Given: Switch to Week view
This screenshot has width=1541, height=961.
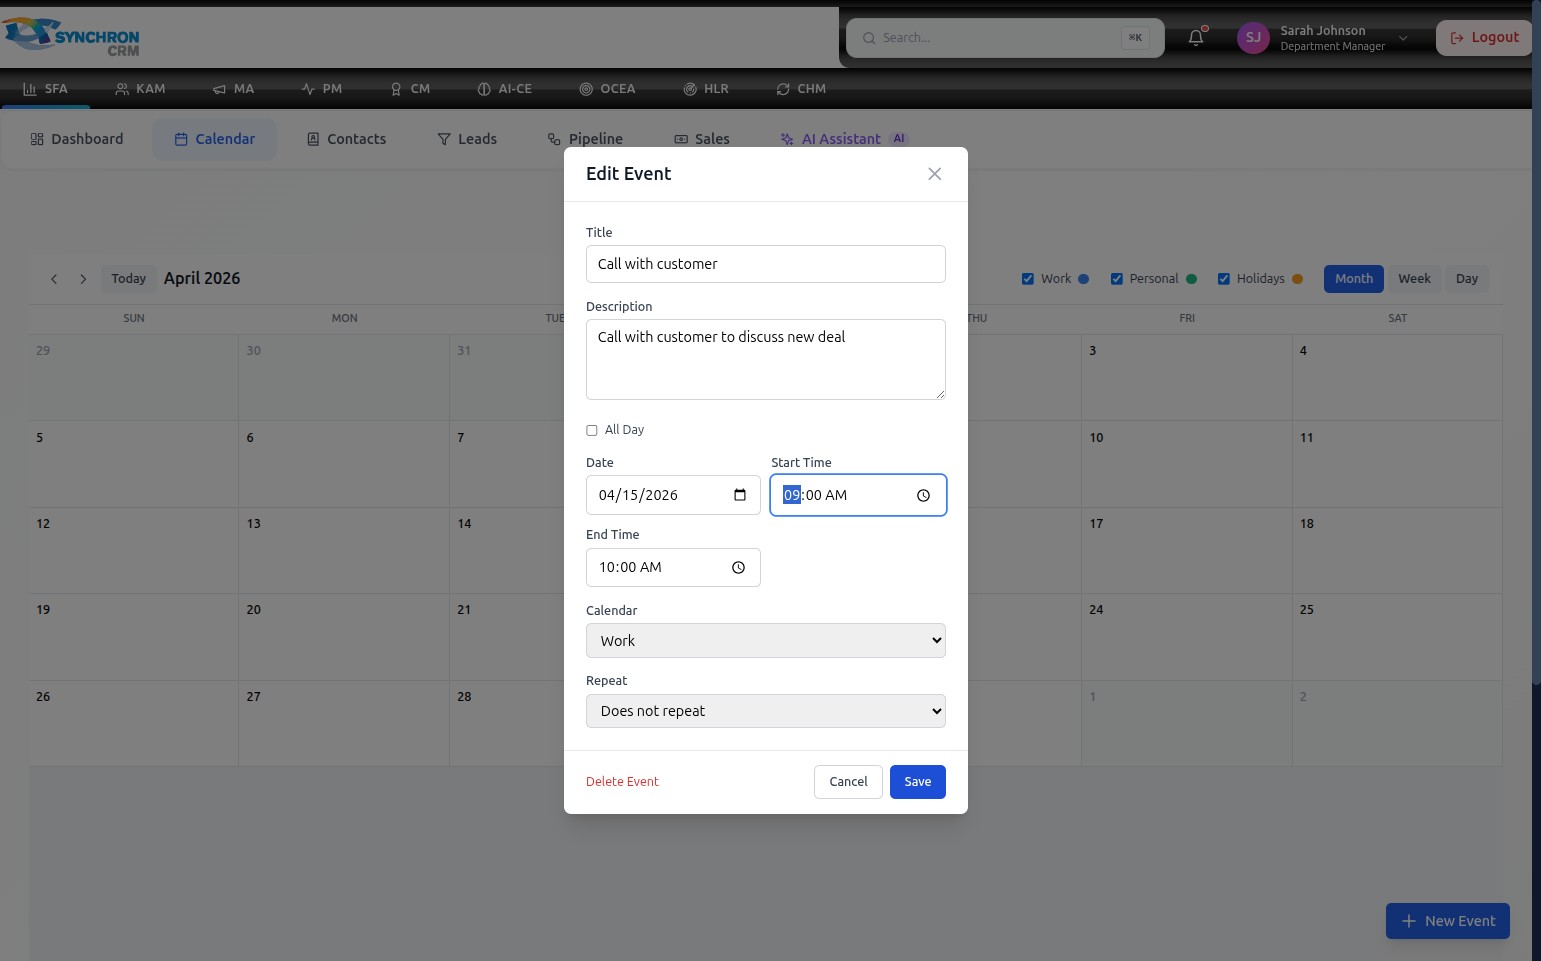Looking at the screenshot, I should pos(1414,279).
